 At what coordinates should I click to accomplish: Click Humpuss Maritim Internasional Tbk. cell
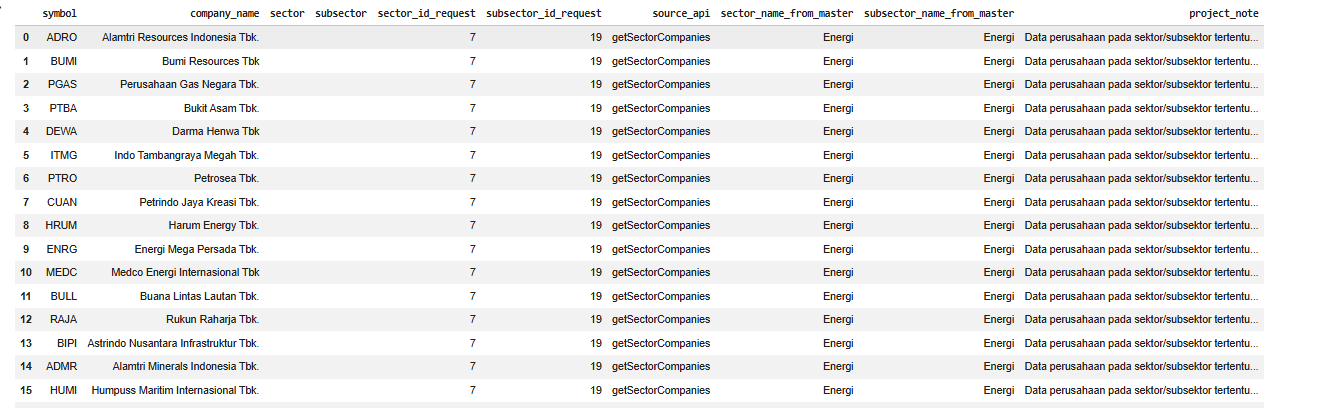tap(176, 390)
